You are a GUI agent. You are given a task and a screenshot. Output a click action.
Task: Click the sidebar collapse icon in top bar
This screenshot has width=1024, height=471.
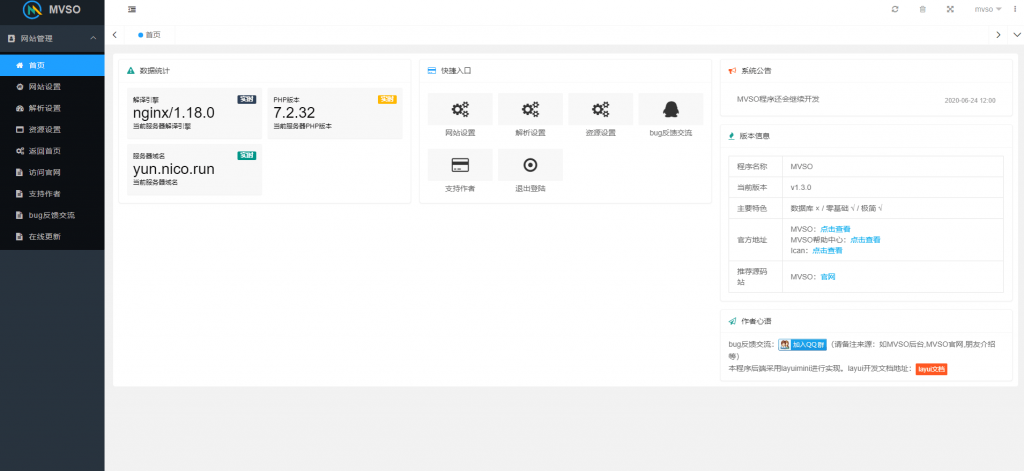click(133, 9)
